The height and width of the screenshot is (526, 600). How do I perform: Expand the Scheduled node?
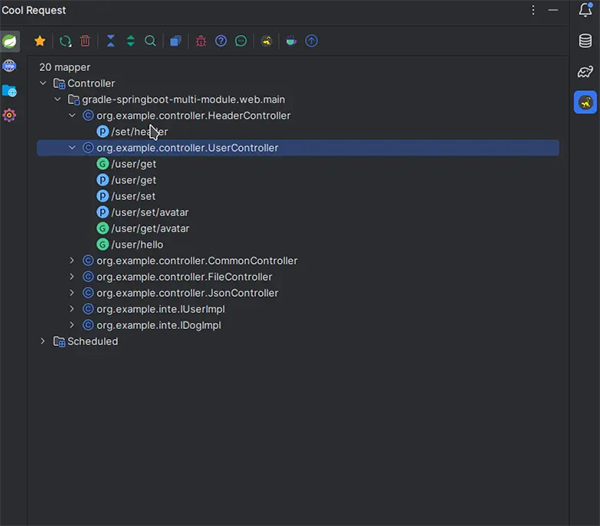pos(43,341)
